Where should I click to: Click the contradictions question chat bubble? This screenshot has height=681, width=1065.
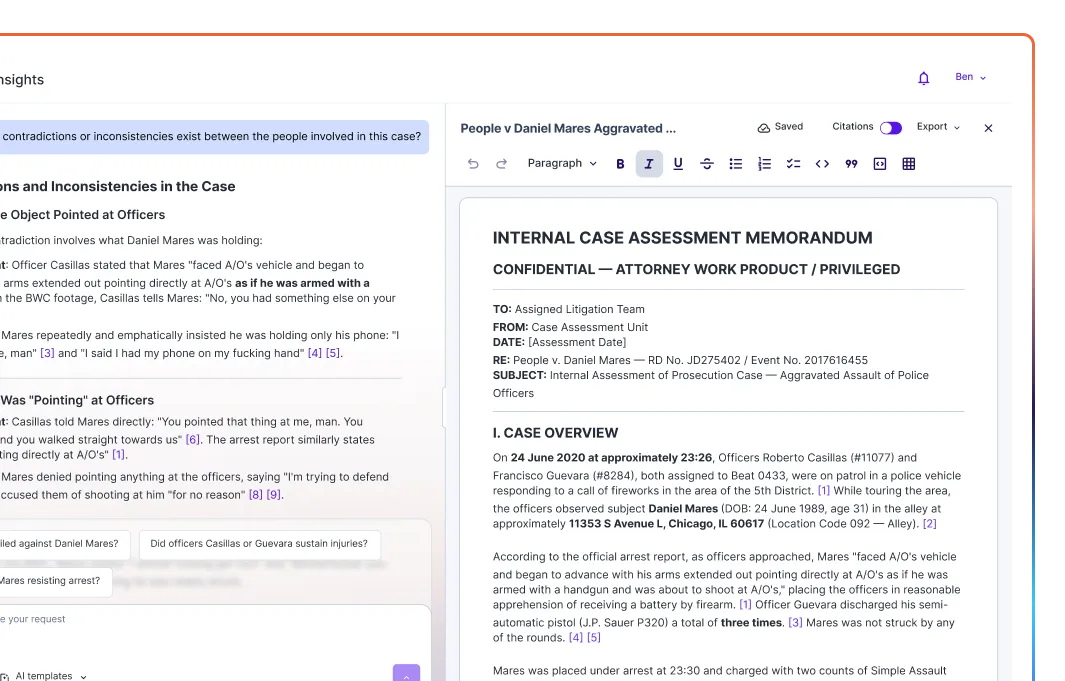pyautogui.click(x=214, y=136)
